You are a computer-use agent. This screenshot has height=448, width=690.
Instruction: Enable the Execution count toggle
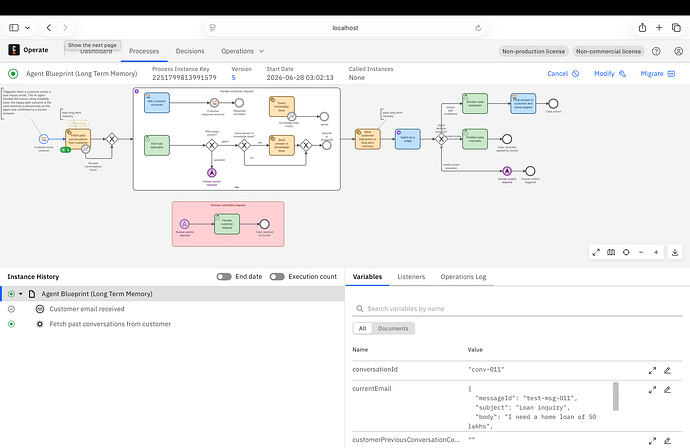pos(277,276)
